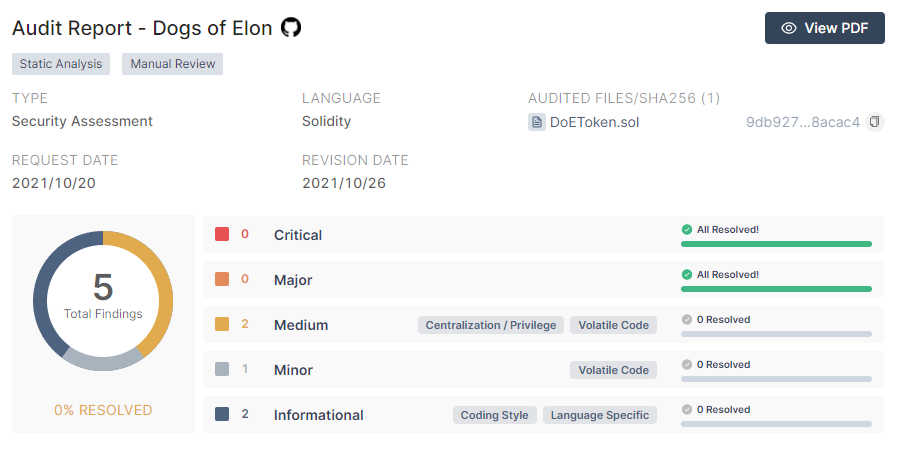Click the dark blue Informational severity swatch
The height and width of the screenshot is (449, 903).
point(222,414)
